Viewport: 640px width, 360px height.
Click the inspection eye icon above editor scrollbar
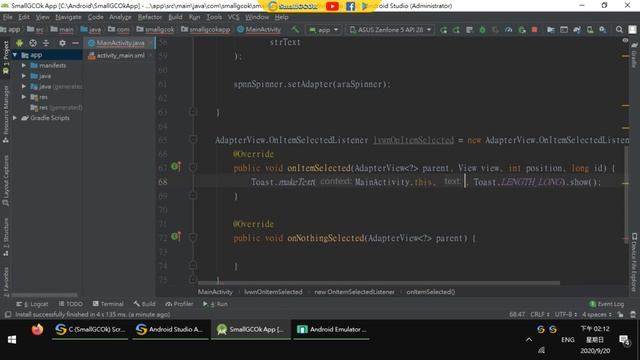click(625, 40)
